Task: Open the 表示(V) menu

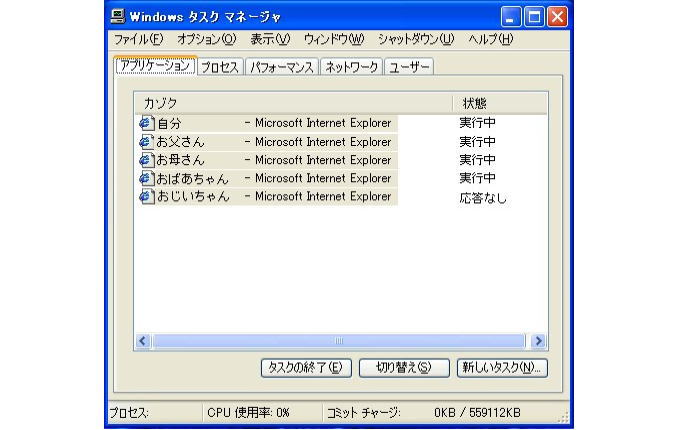Action: [270, 39]
